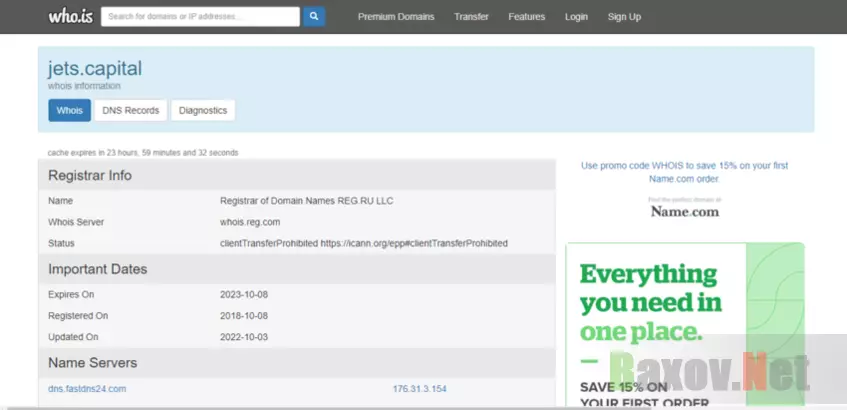Focus the domain search input field

[x=200, y=16]
